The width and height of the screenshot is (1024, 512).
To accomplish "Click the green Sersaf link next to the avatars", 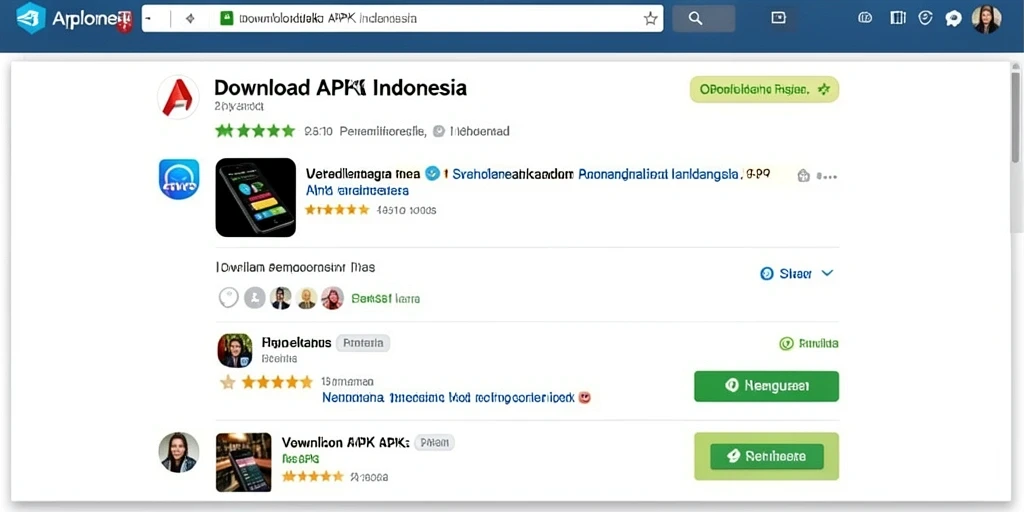I will point(385,298).
